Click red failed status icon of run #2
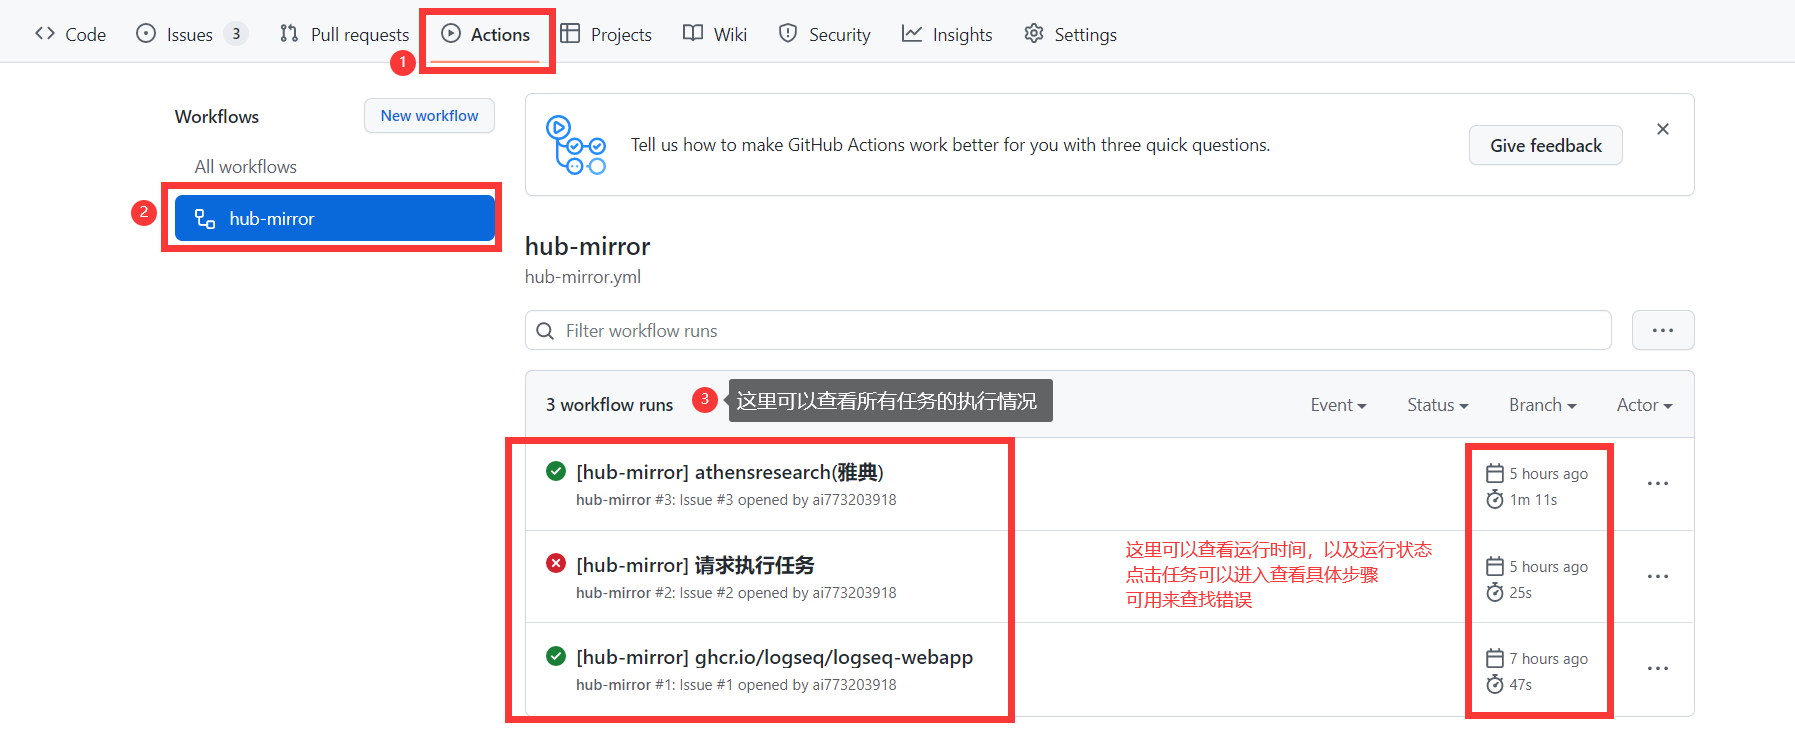1795x738 pixels. point(556,563)
